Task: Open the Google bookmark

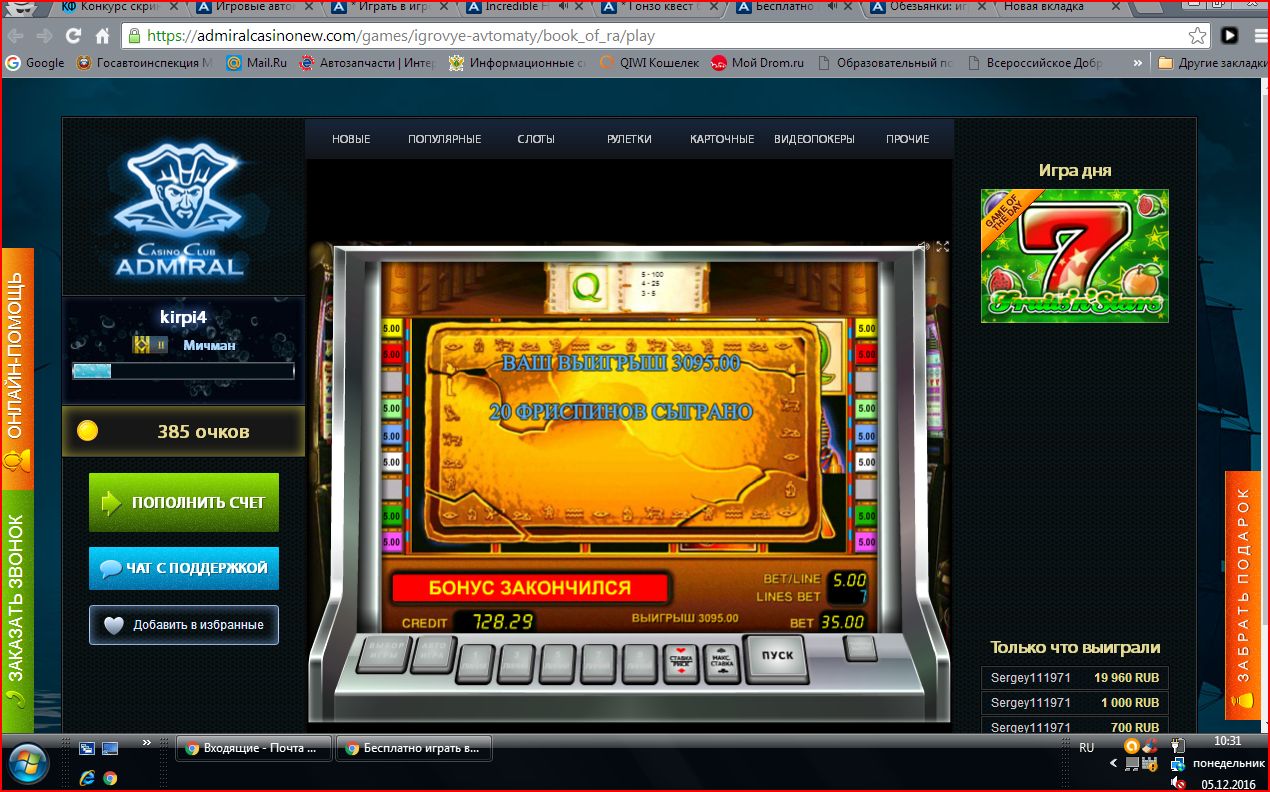Action: tap(35, 63)
